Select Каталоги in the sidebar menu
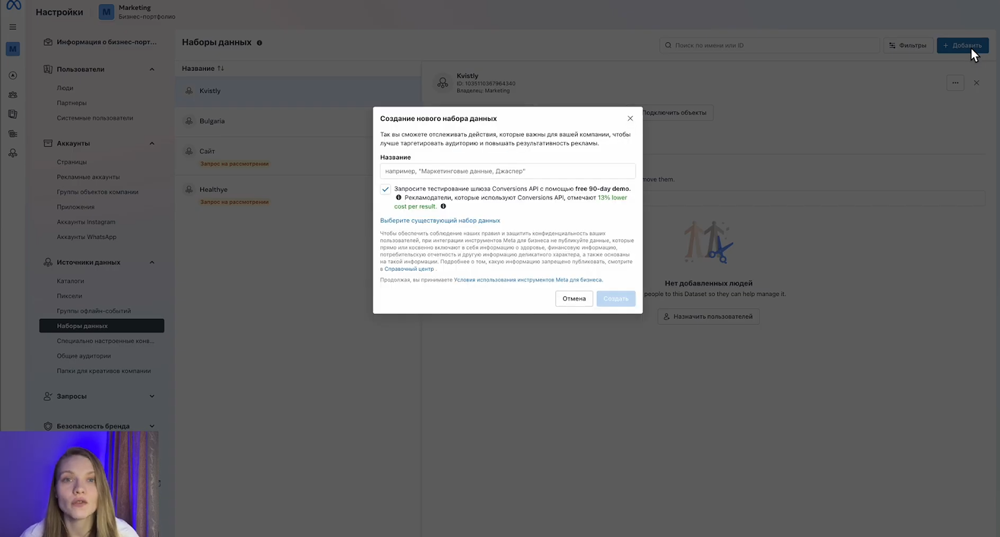Image resolution: width=1000 pixels, height=537 pixels. coord(71,281)
